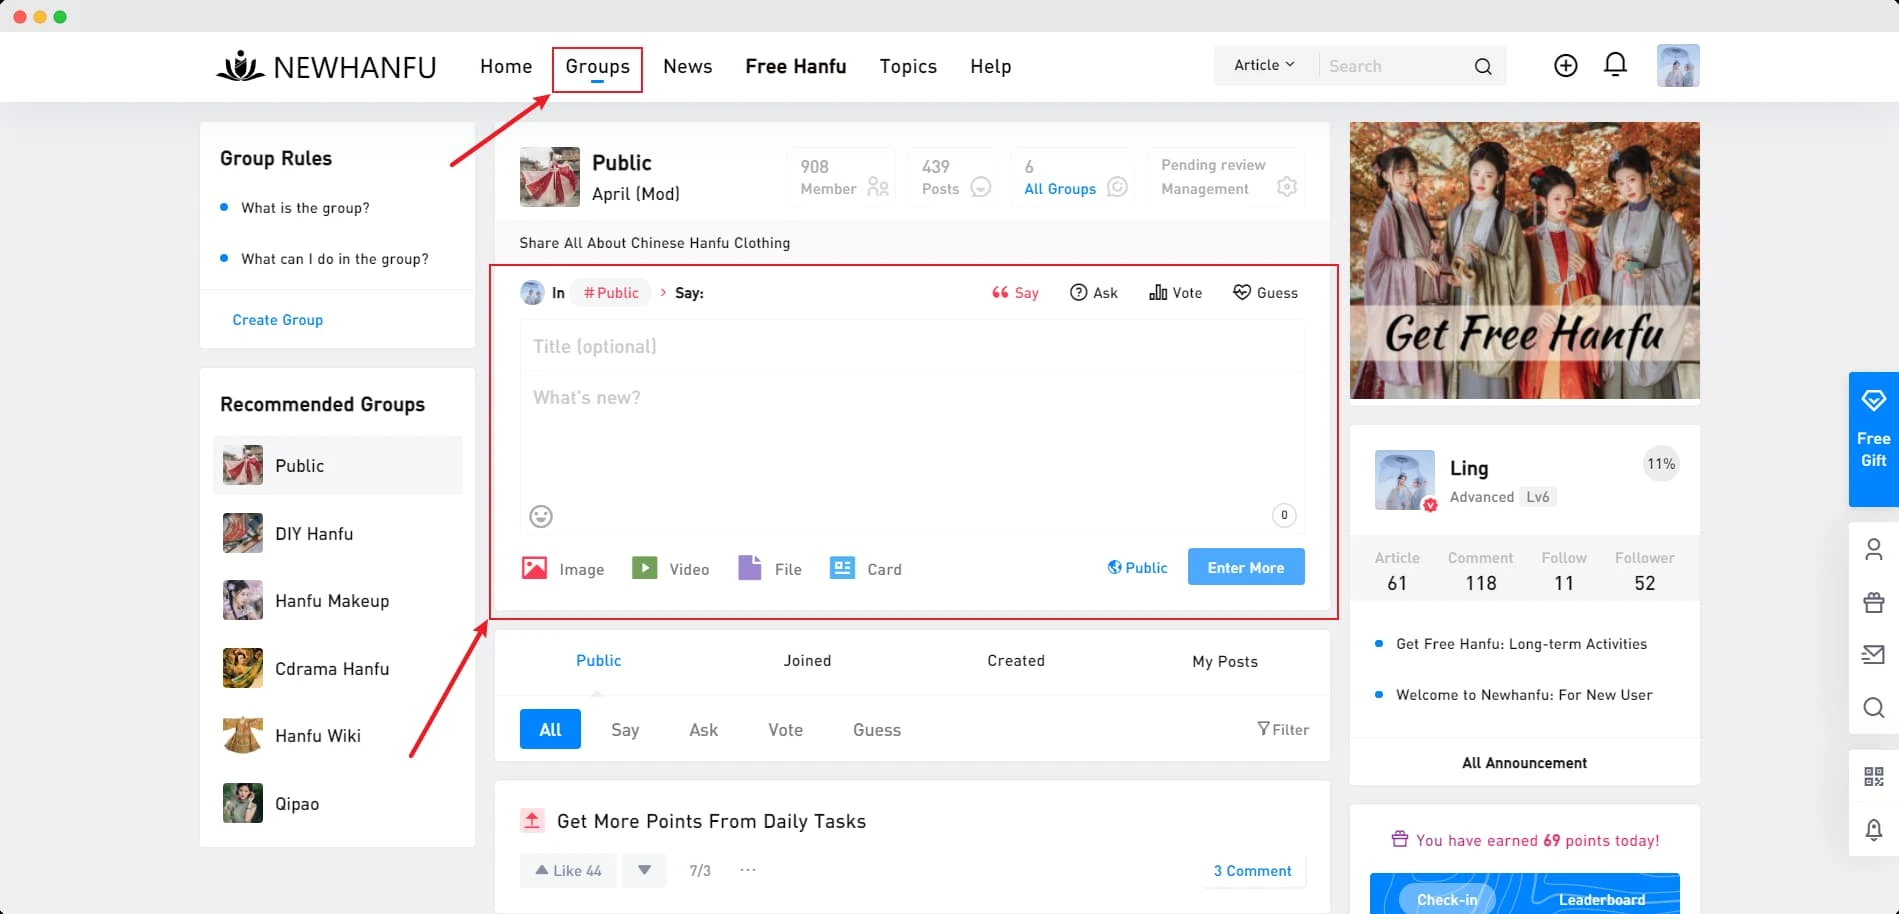Select the Vote post type
Screen dimensions: 1899x914
click(x=1176, y=293)
